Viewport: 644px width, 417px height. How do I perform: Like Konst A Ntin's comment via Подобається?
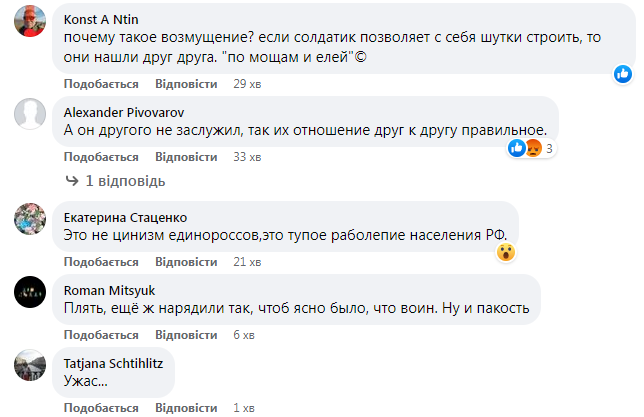(101, 83)
